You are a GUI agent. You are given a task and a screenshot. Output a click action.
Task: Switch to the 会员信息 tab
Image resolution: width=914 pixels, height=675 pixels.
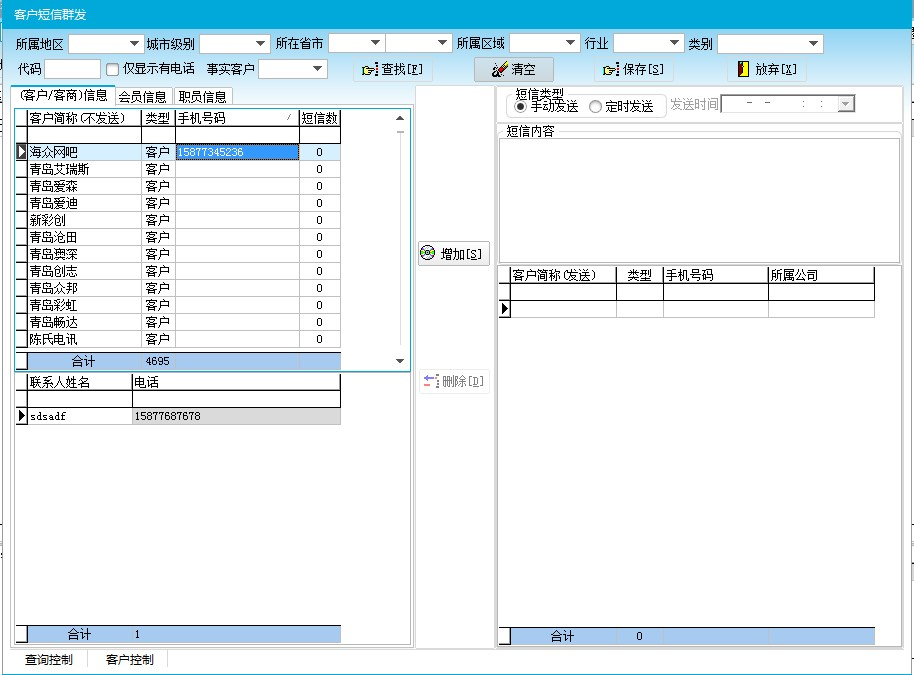[143, 97]
